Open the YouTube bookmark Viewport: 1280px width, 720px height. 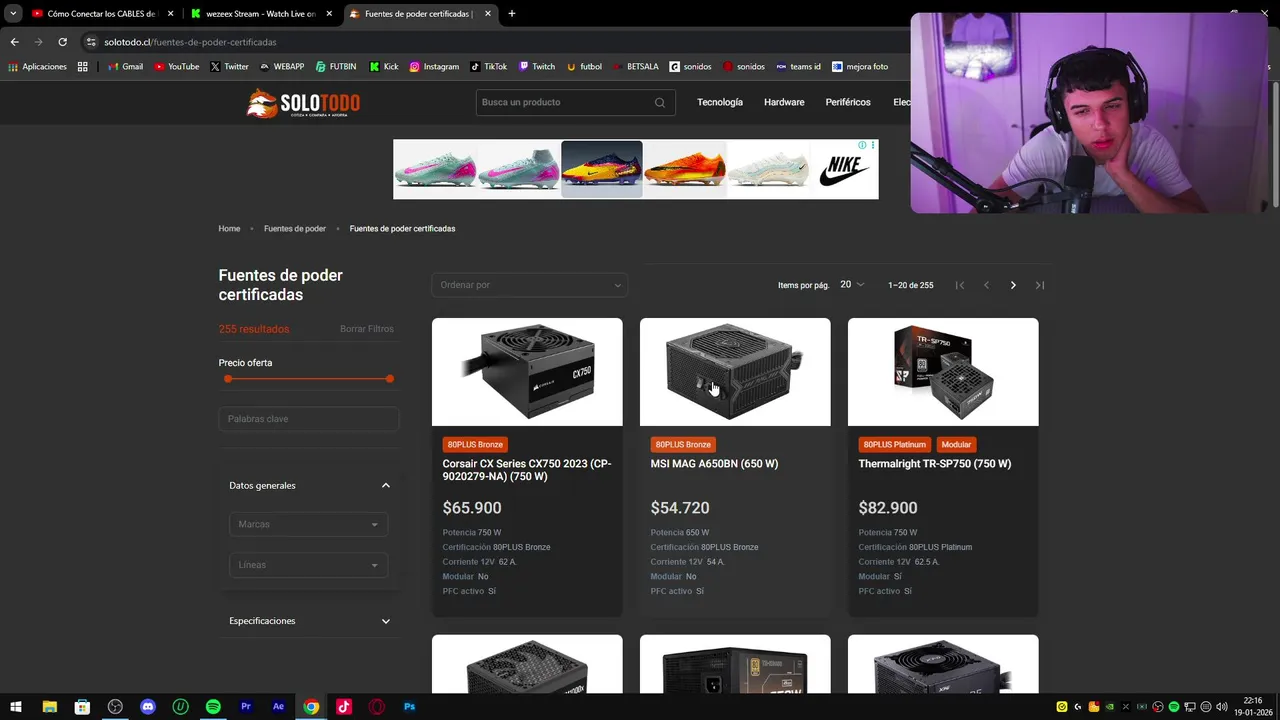(176, 67)
